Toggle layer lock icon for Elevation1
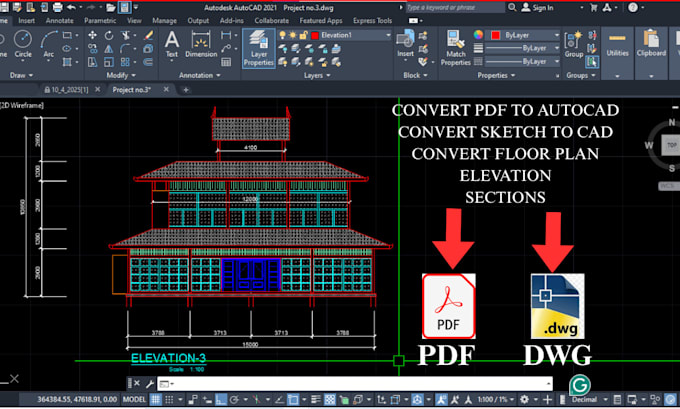 coord(304,35)
